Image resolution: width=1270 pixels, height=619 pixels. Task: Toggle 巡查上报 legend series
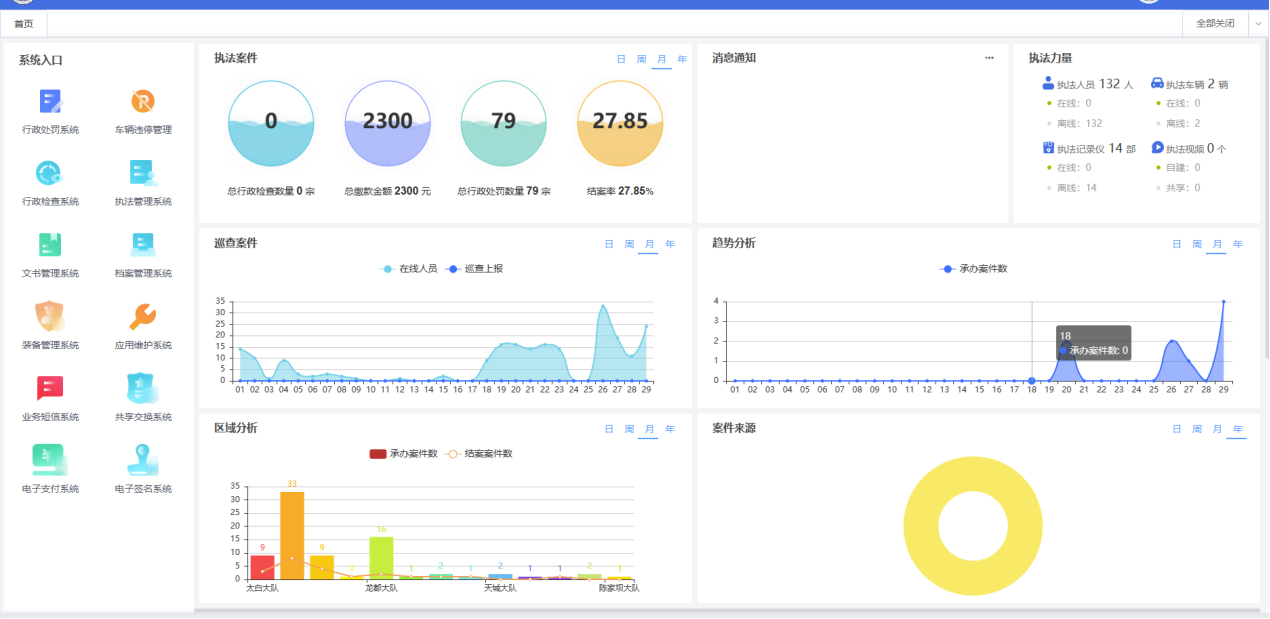tap(474, 269)
